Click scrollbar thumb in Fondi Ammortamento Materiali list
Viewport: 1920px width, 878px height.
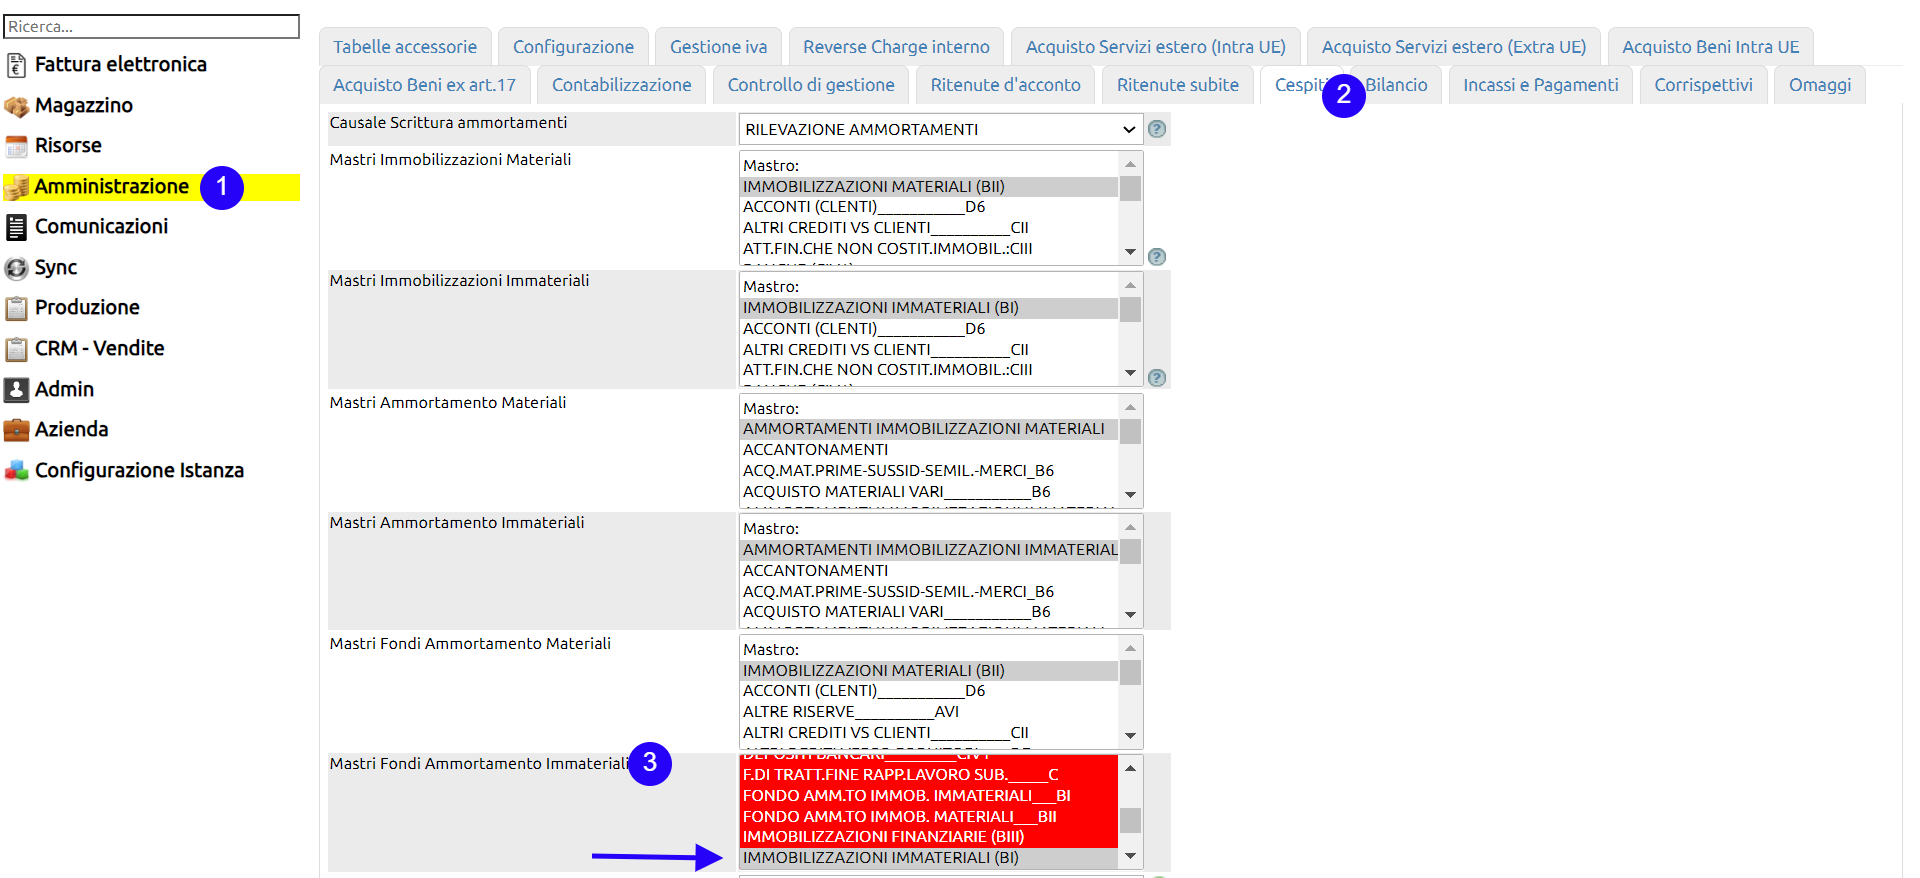pyautogui.click(x=1130, y=672)
